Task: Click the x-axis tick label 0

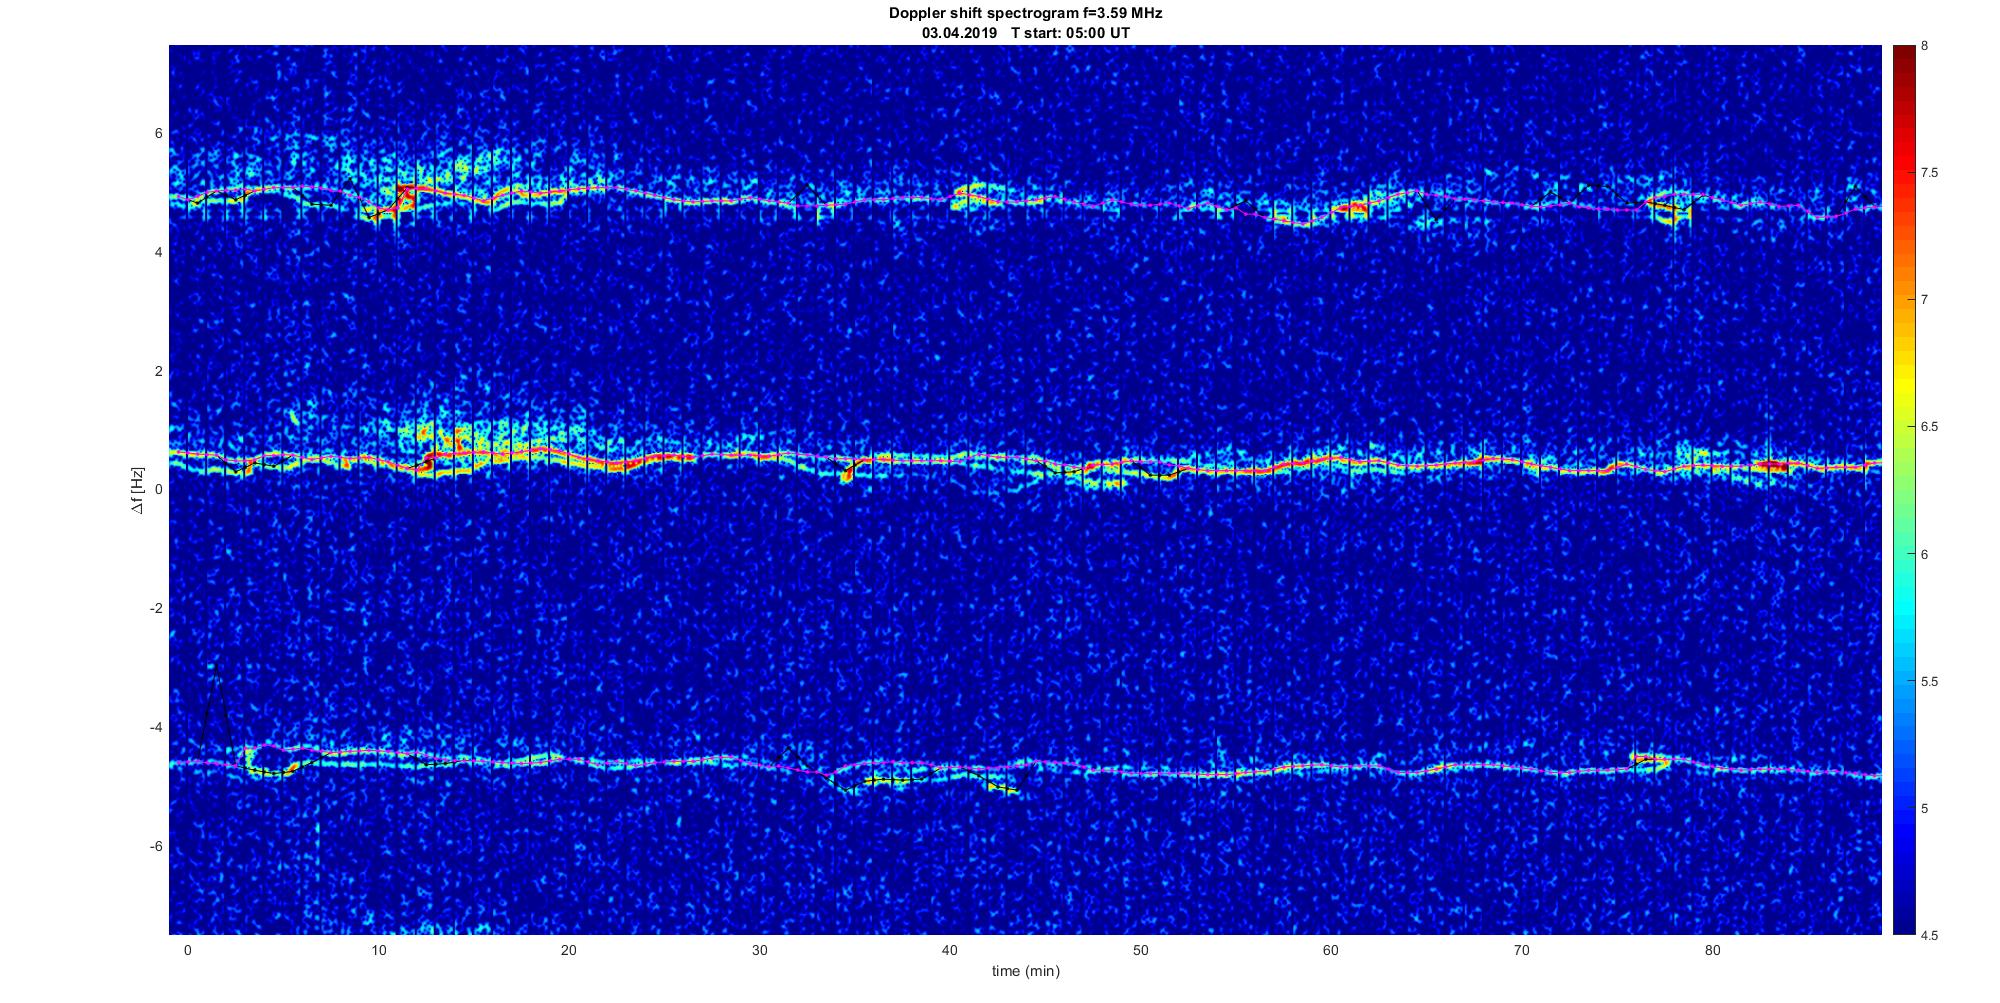Action: tap(187, 950)
